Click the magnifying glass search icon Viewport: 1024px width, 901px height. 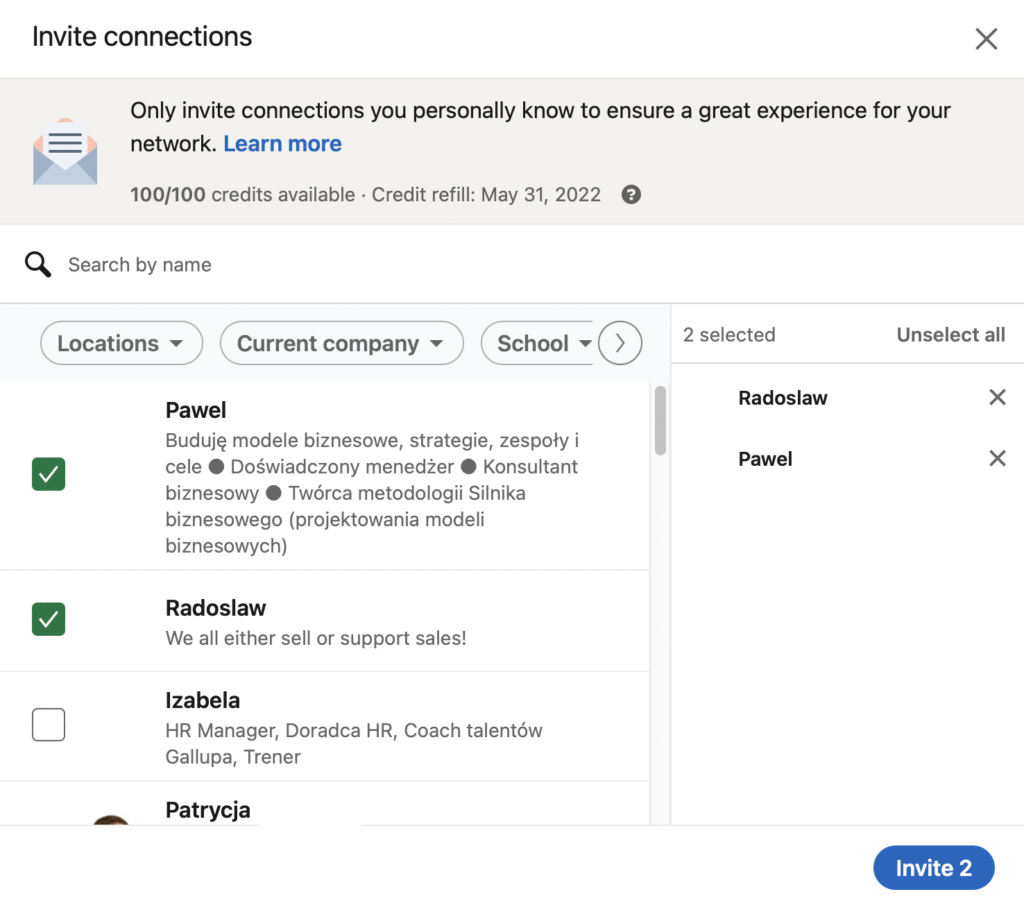click(x=38, y=265)
